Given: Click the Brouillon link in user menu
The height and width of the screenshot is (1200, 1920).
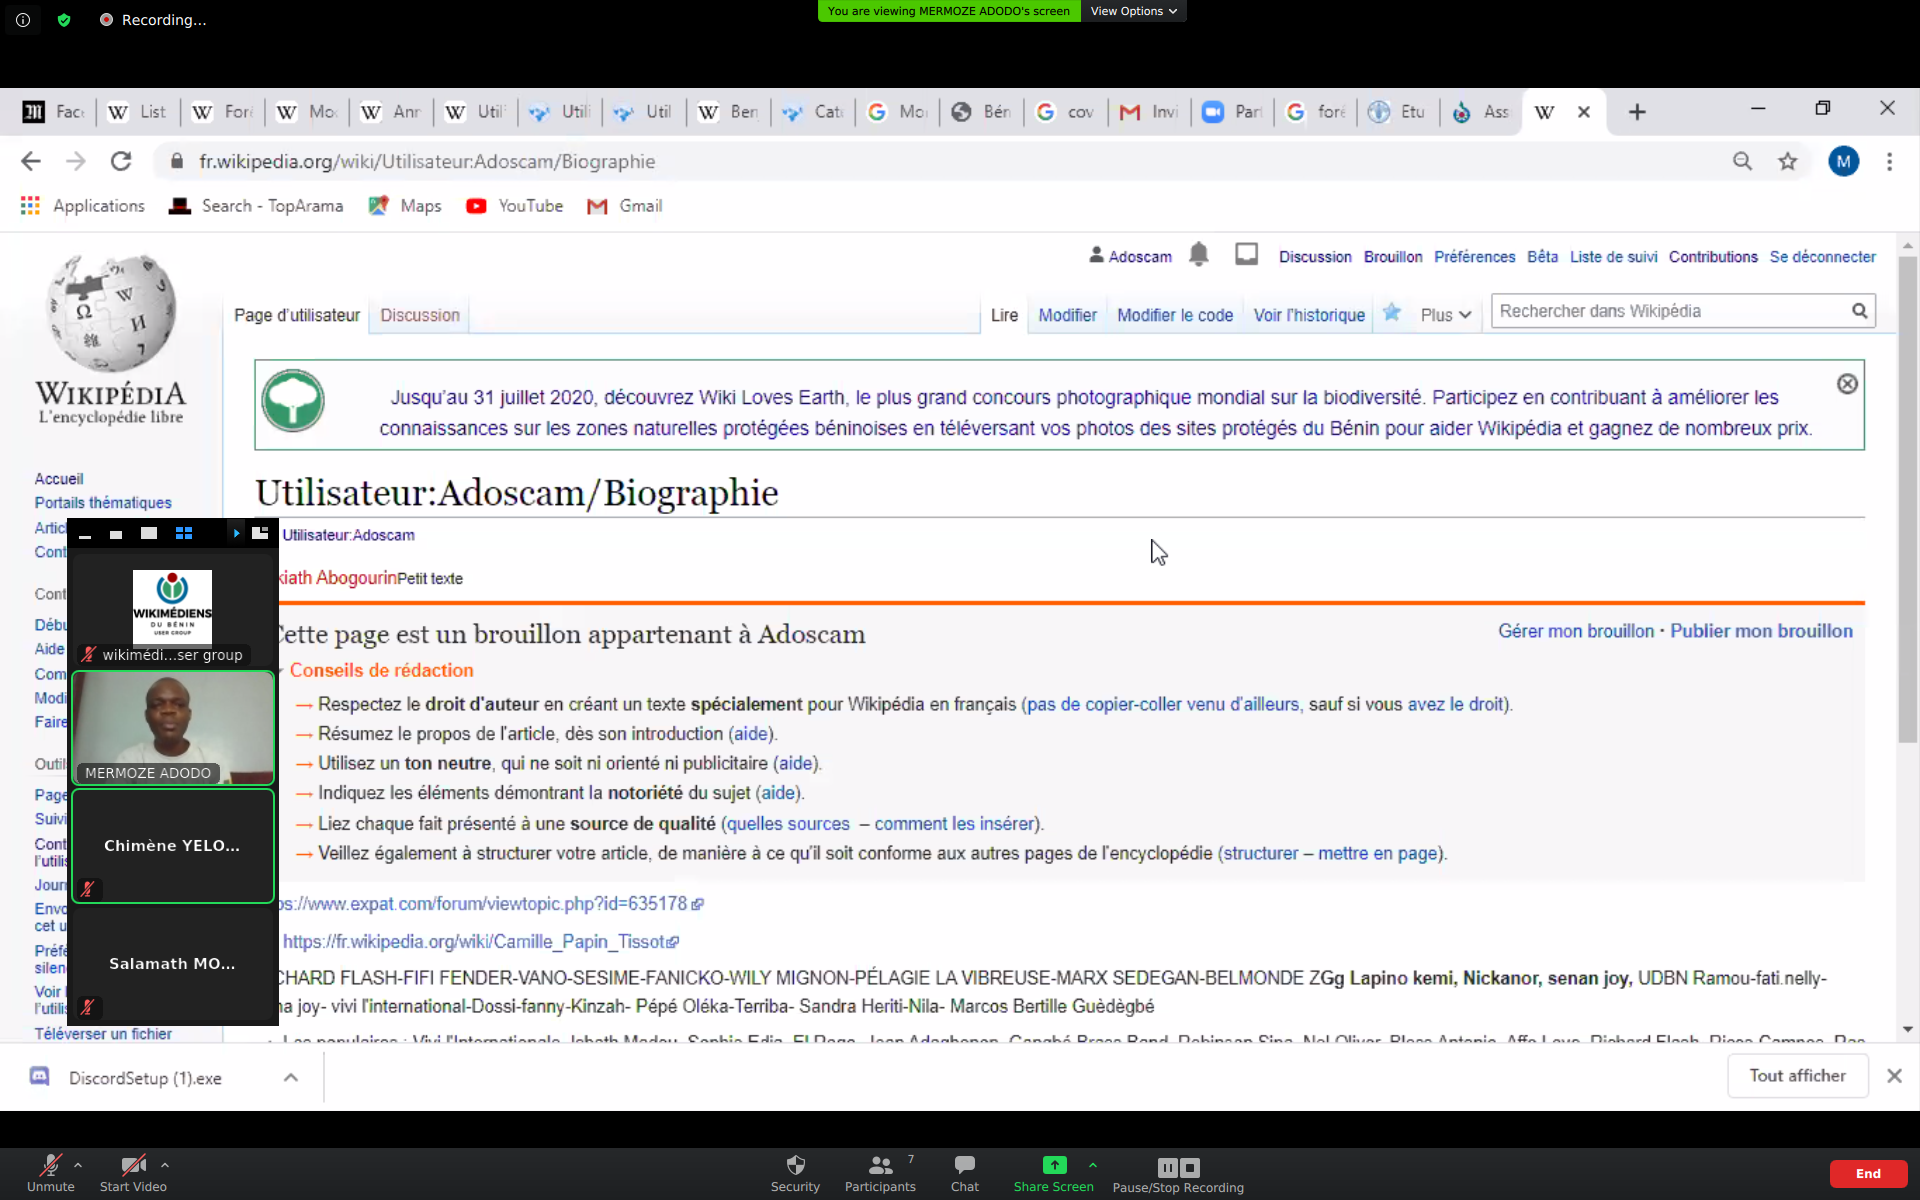Looking at the screenshot, I should [1393, 257].
